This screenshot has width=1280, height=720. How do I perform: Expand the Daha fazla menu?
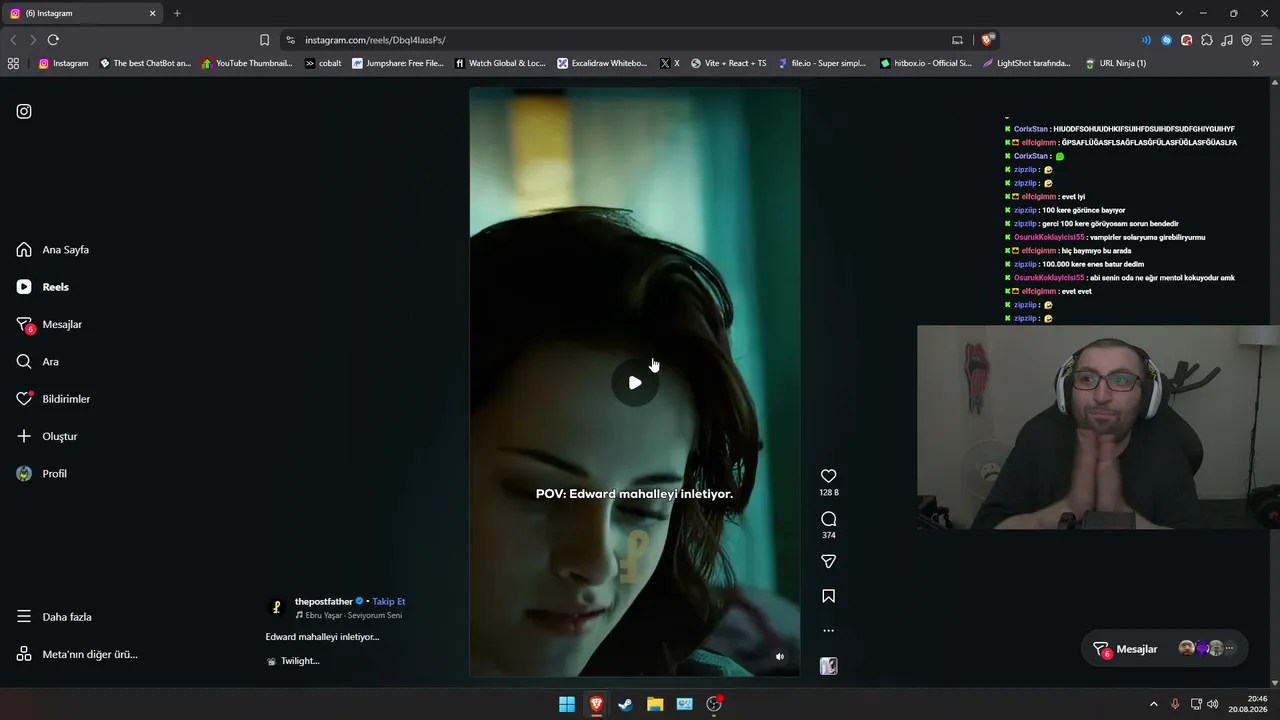(54, 617)
